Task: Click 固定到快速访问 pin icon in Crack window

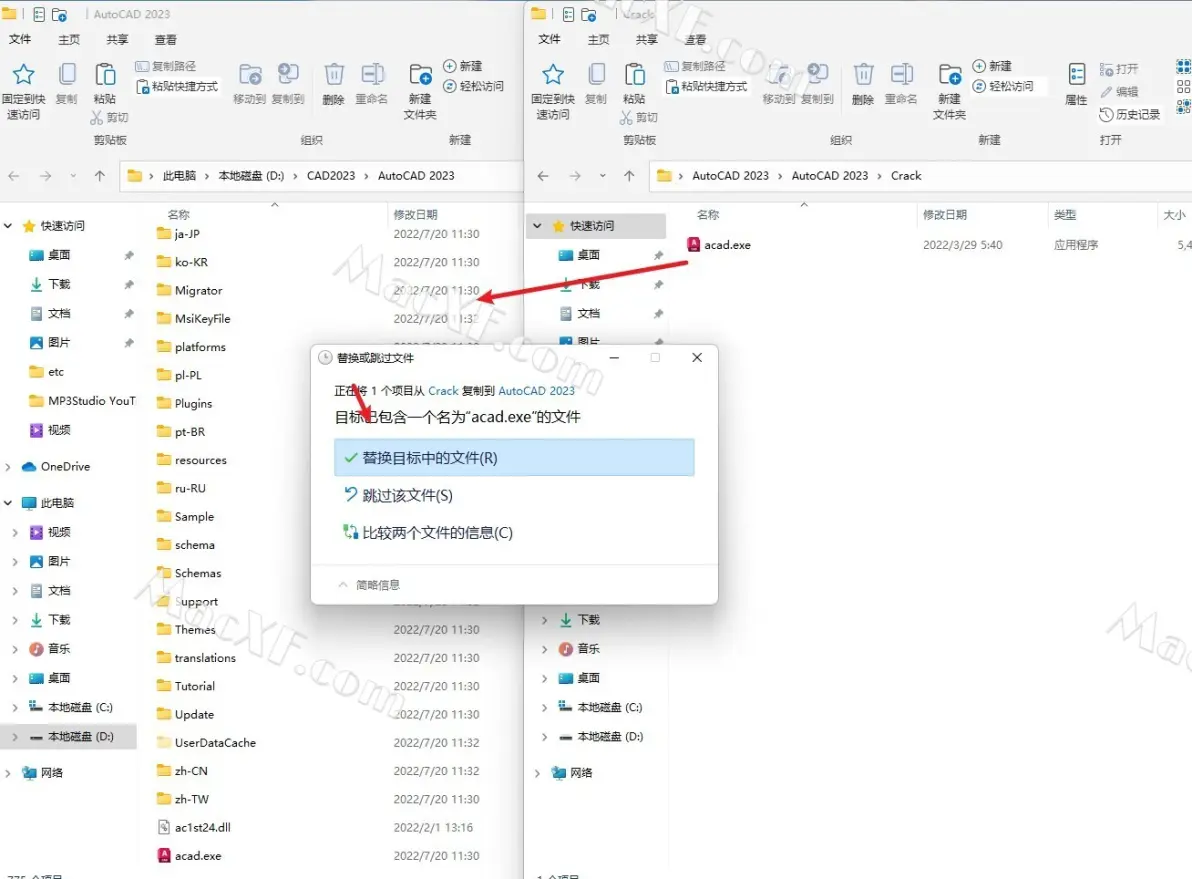Action: tap(553, 74)
